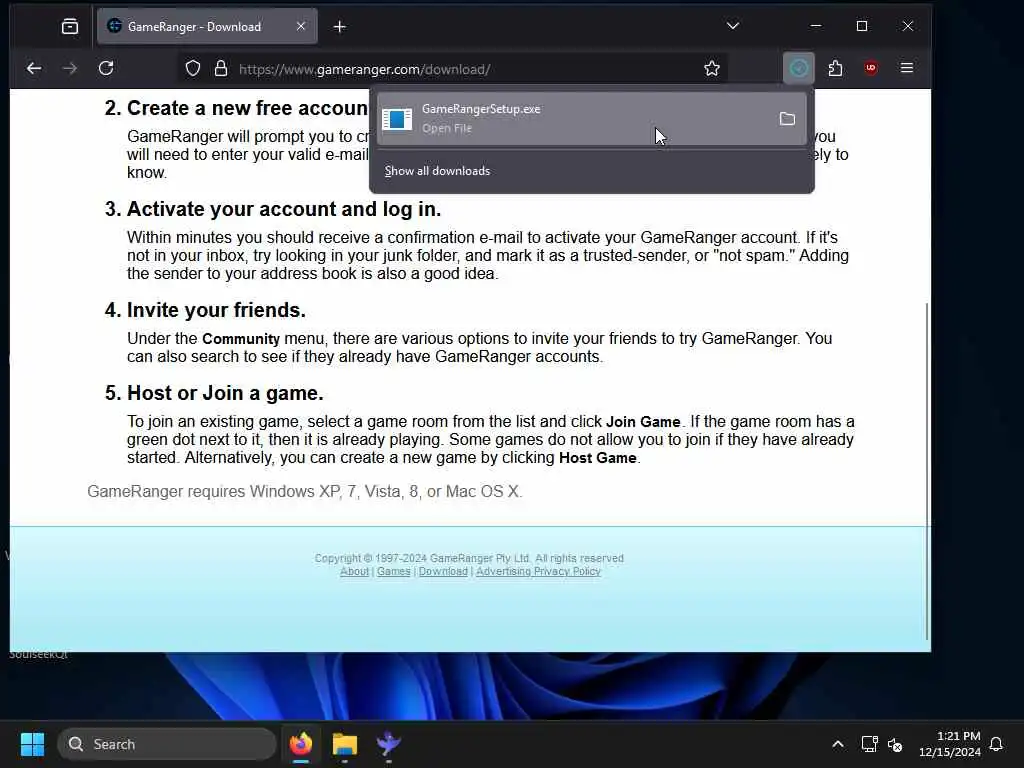Open the Extensions puzzle icon
This screenshot has height=768, width=1024.
pos(835,68)
